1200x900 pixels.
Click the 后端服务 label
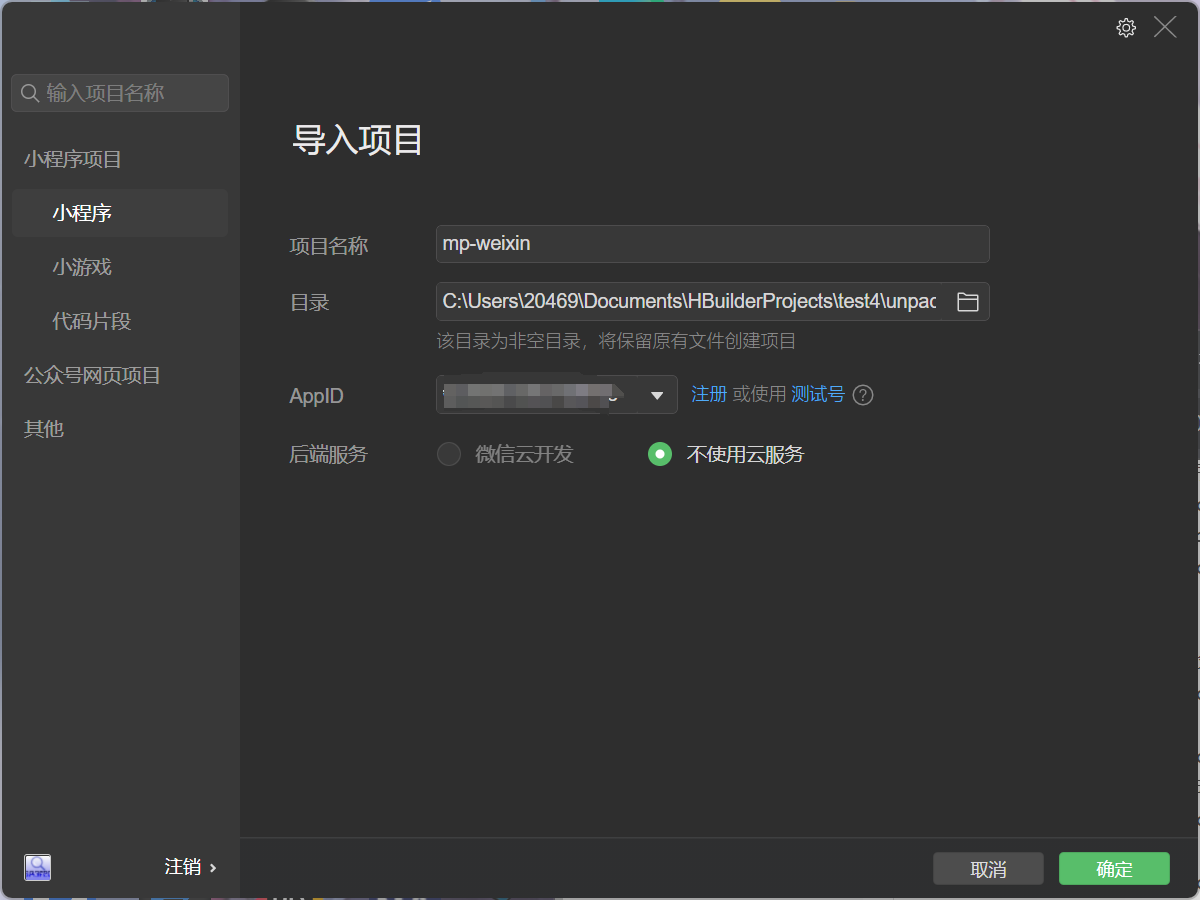[x=329, y=454]
